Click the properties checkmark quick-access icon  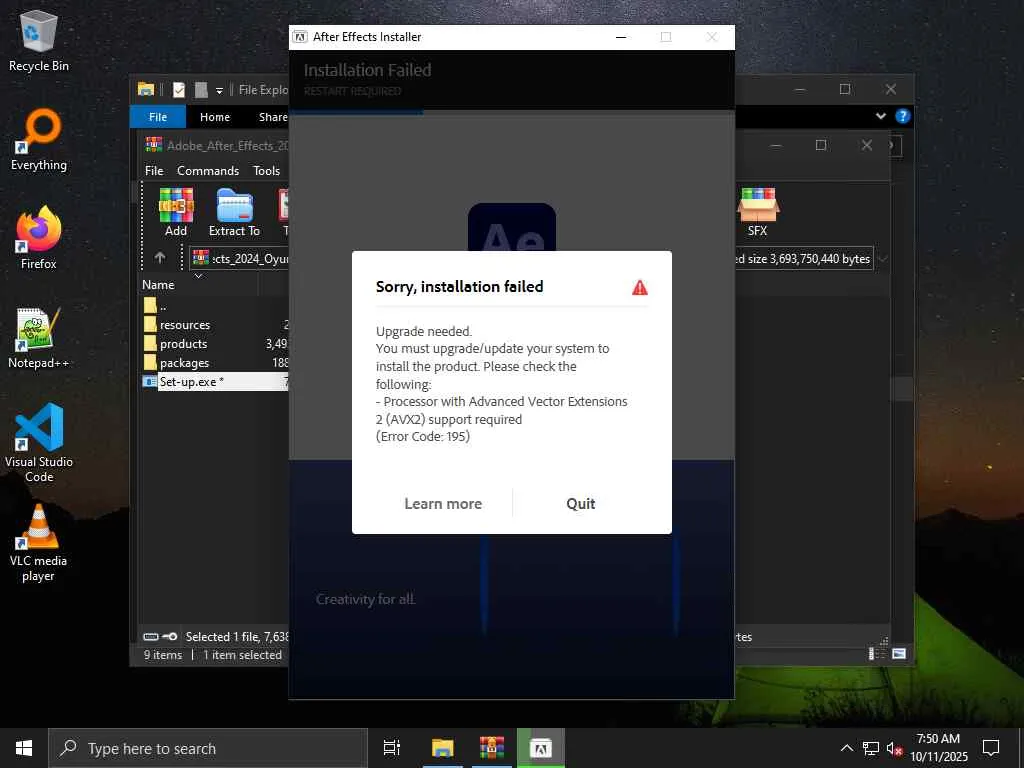click(x=179, y=89)
